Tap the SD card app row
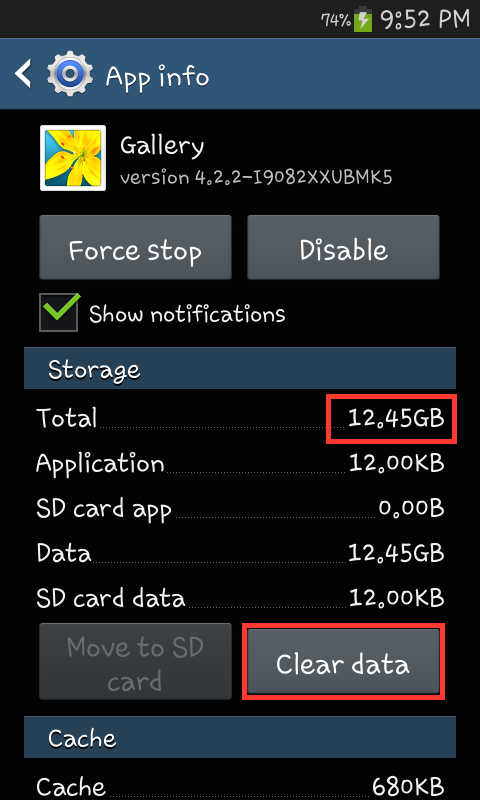 [x=240, y=508]
